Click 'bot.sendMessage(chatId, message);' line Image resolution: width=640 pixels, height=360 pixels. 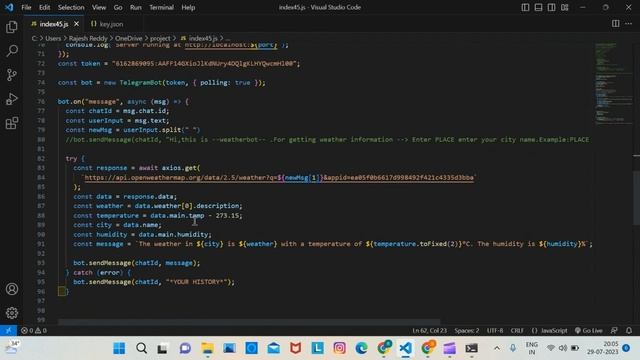tap(137, 263)
